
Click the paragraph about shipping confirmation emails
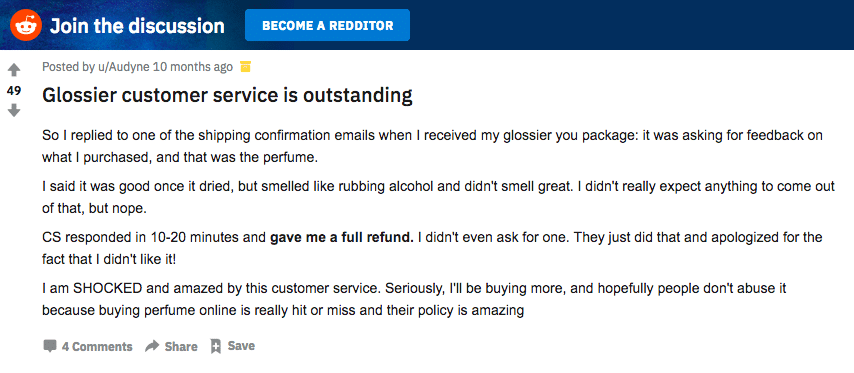click(432, 146)
